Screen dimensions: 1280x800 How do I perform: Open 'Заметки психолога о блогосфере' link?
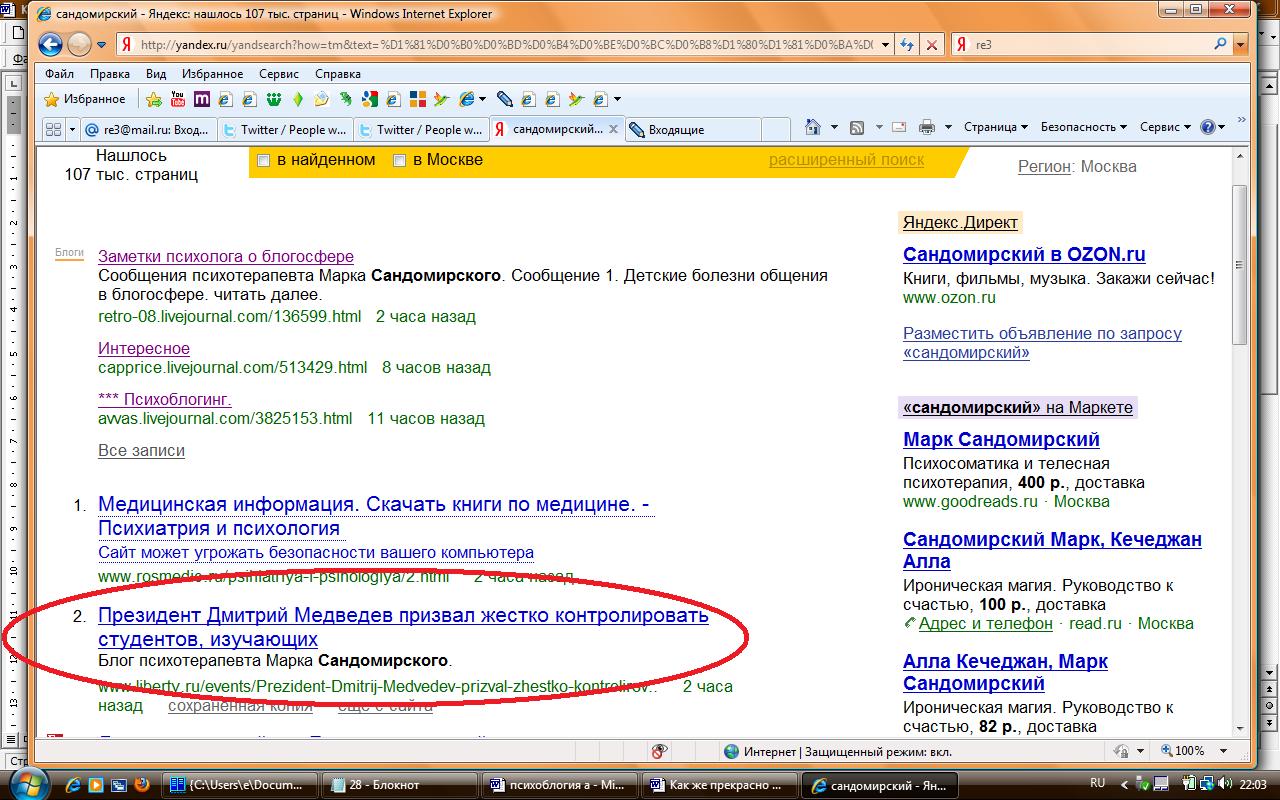[226, 257]
